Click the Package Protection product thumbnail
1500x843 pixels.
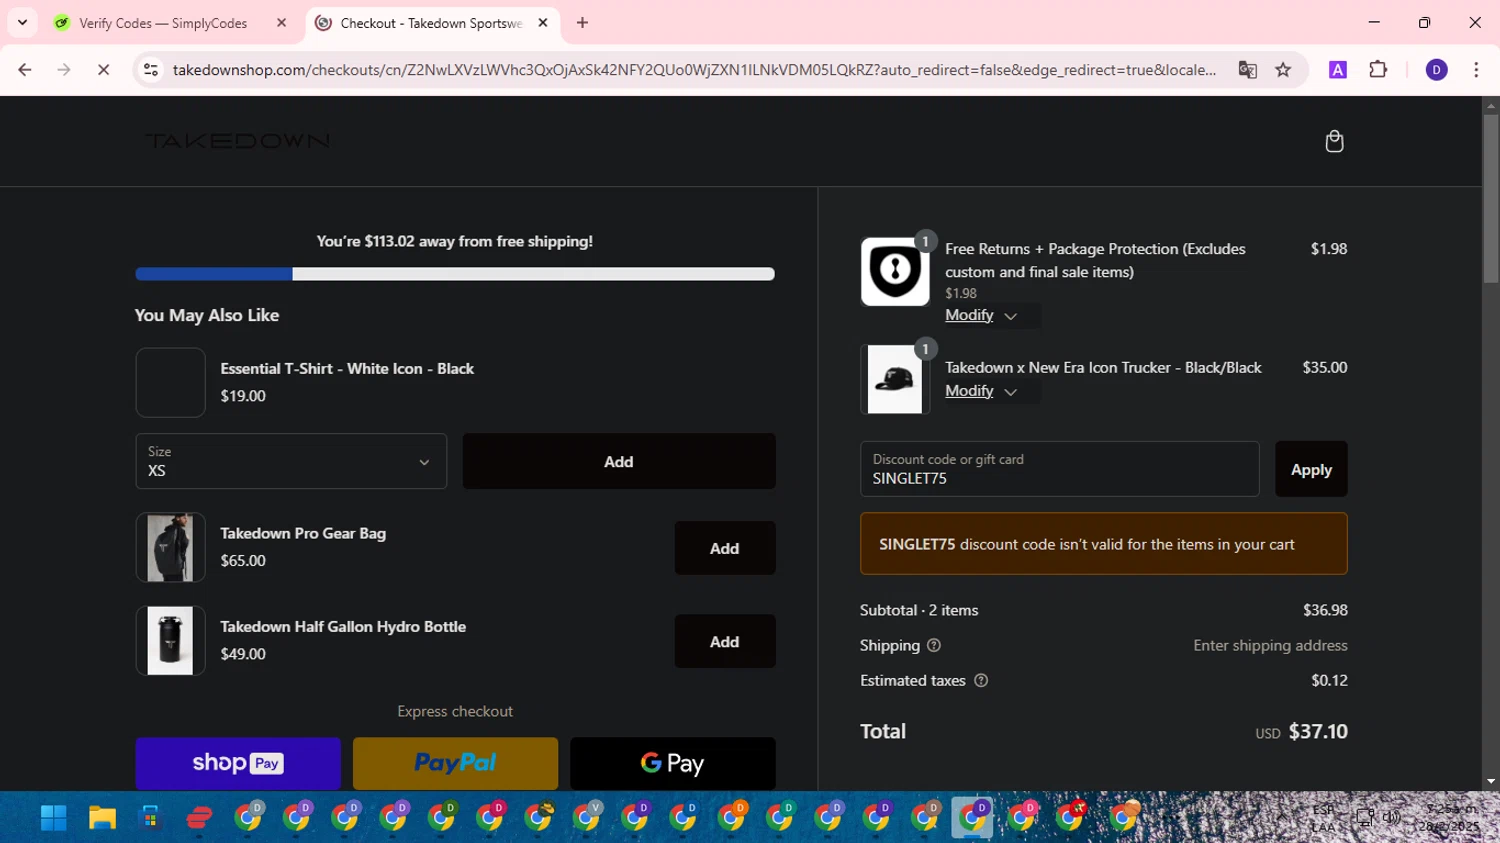point(895,271)
